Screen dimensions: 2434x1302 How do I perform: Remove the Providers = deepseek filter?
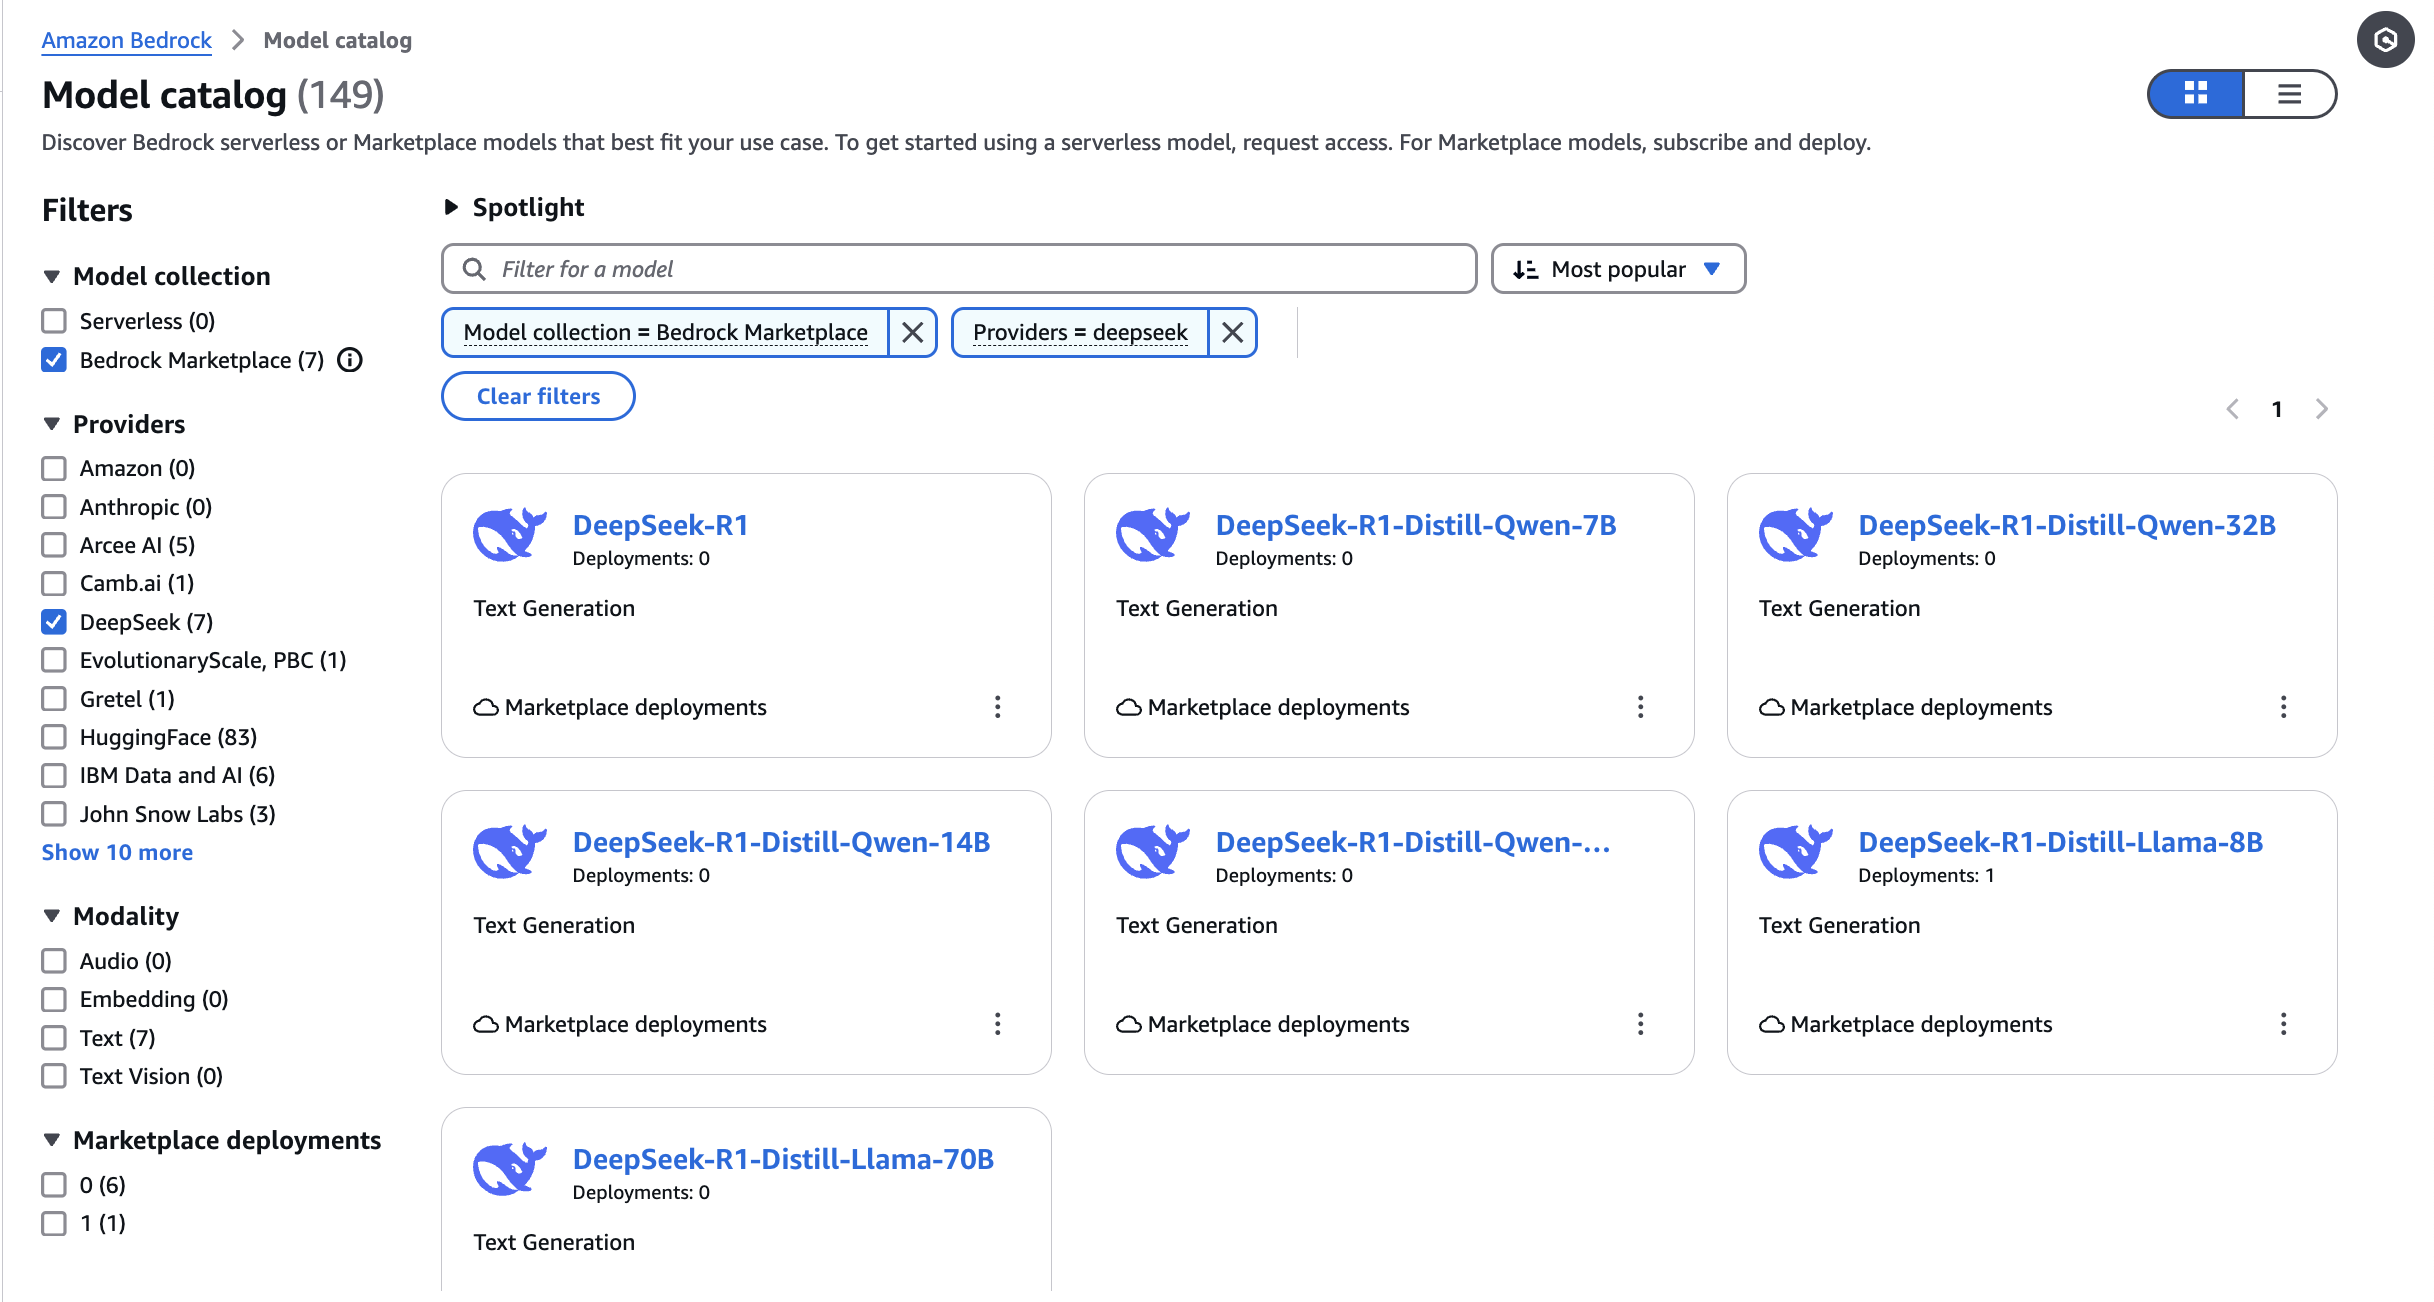1232,332
